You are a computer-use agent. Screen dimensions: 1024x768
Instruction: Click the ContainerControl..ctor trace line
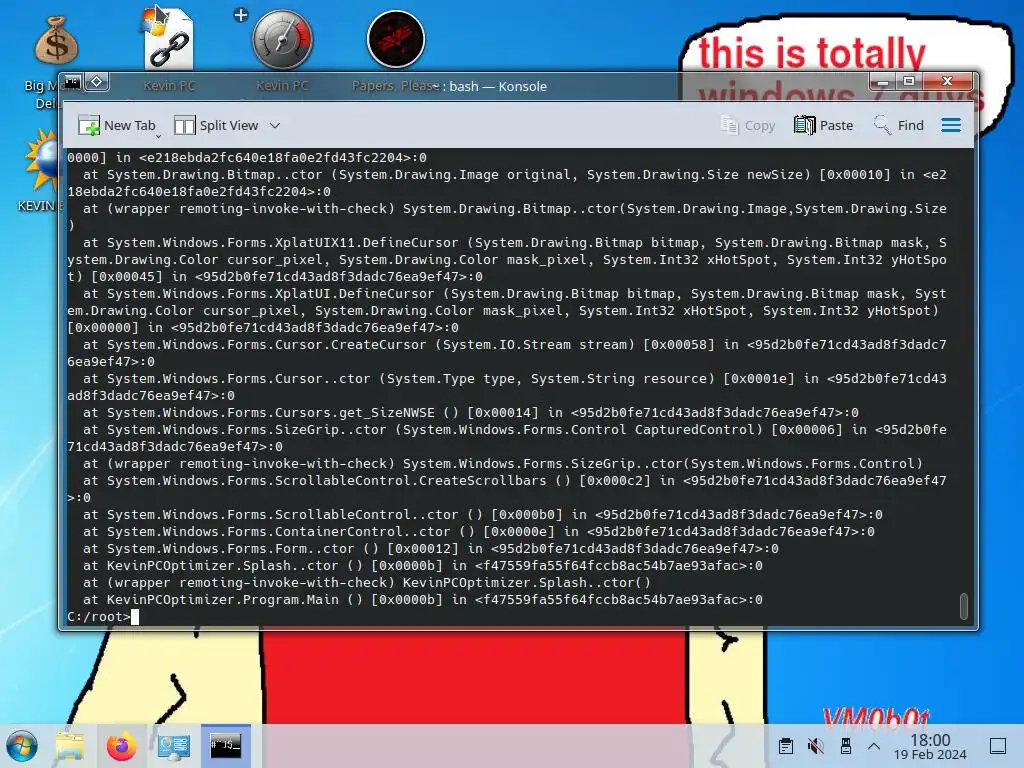coord(479,532)
